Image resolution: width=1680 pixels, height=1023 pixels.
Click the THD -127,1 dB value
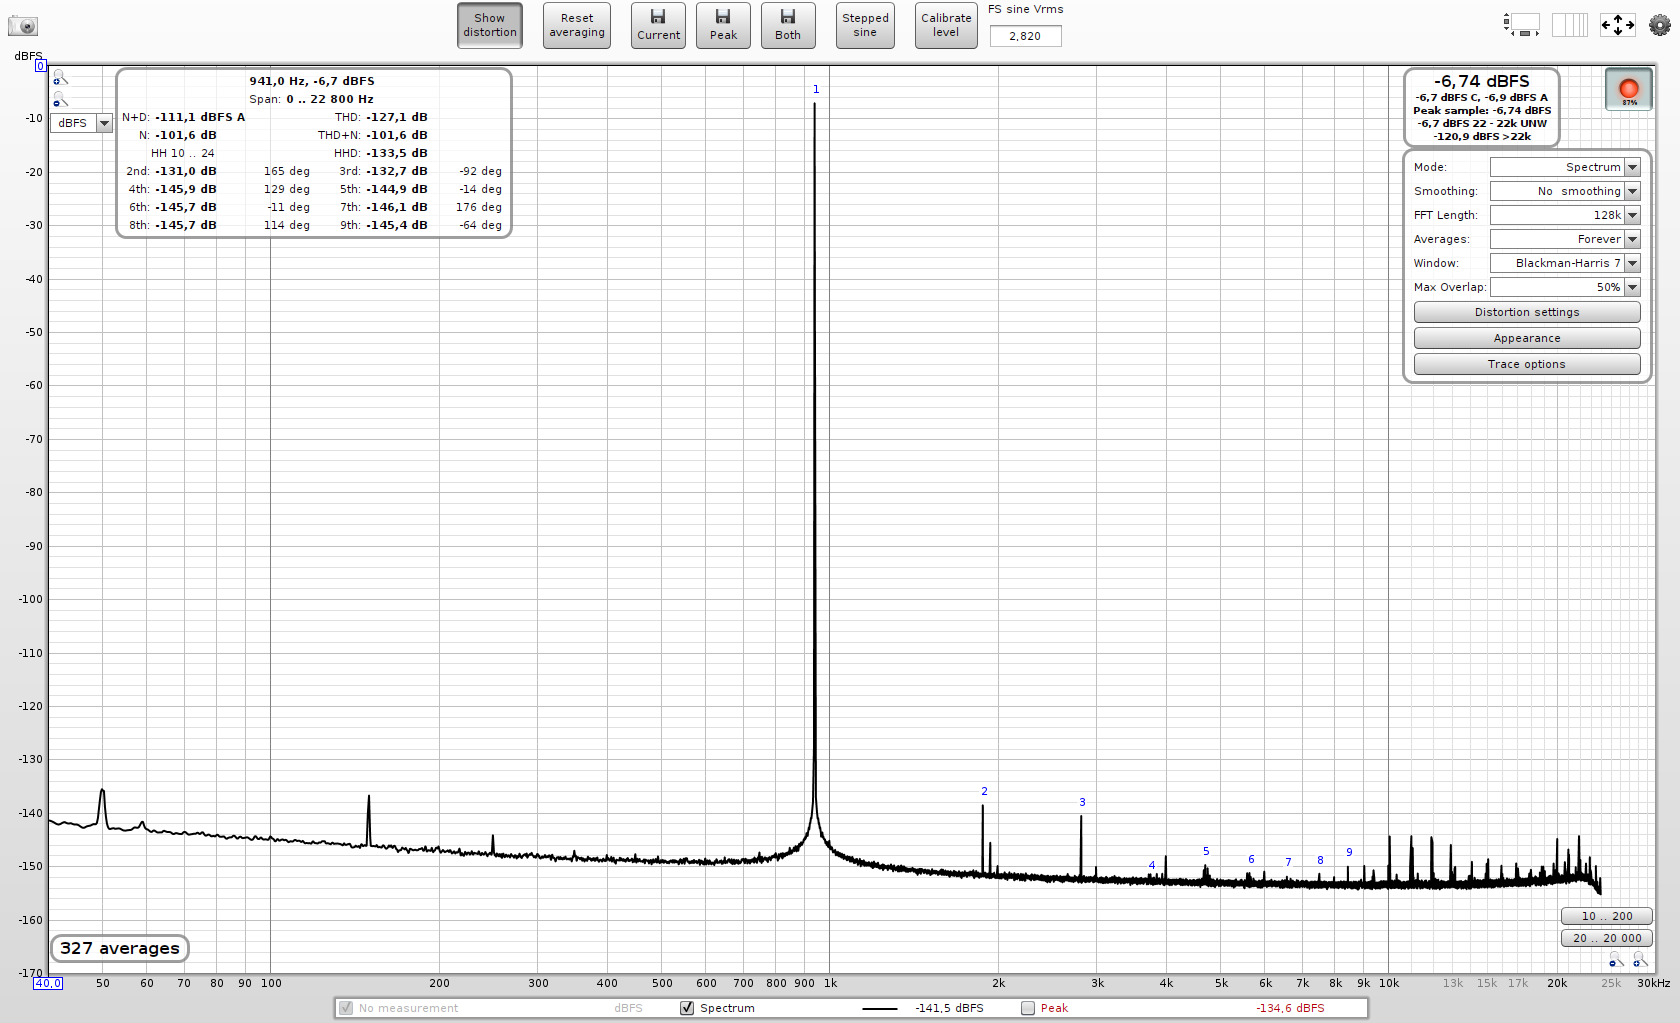tap(396, 117)
